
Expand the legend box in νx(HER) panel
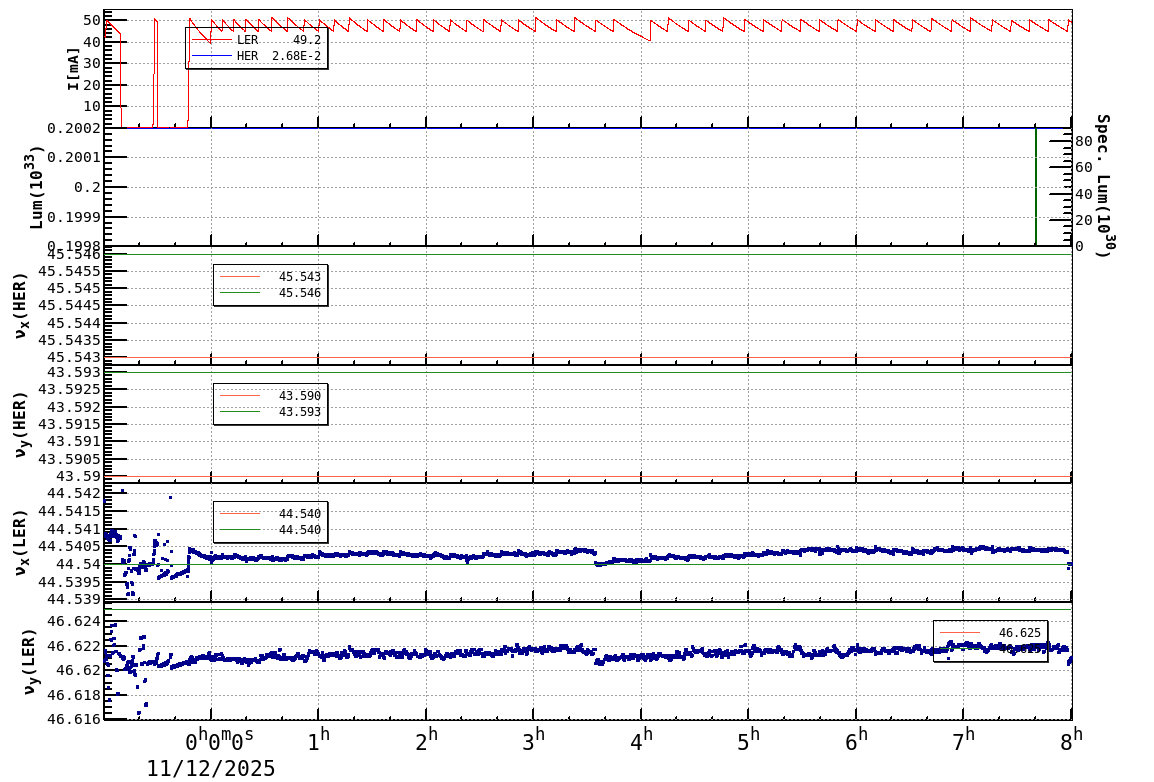pyautogui.click(x=268, y=284)
